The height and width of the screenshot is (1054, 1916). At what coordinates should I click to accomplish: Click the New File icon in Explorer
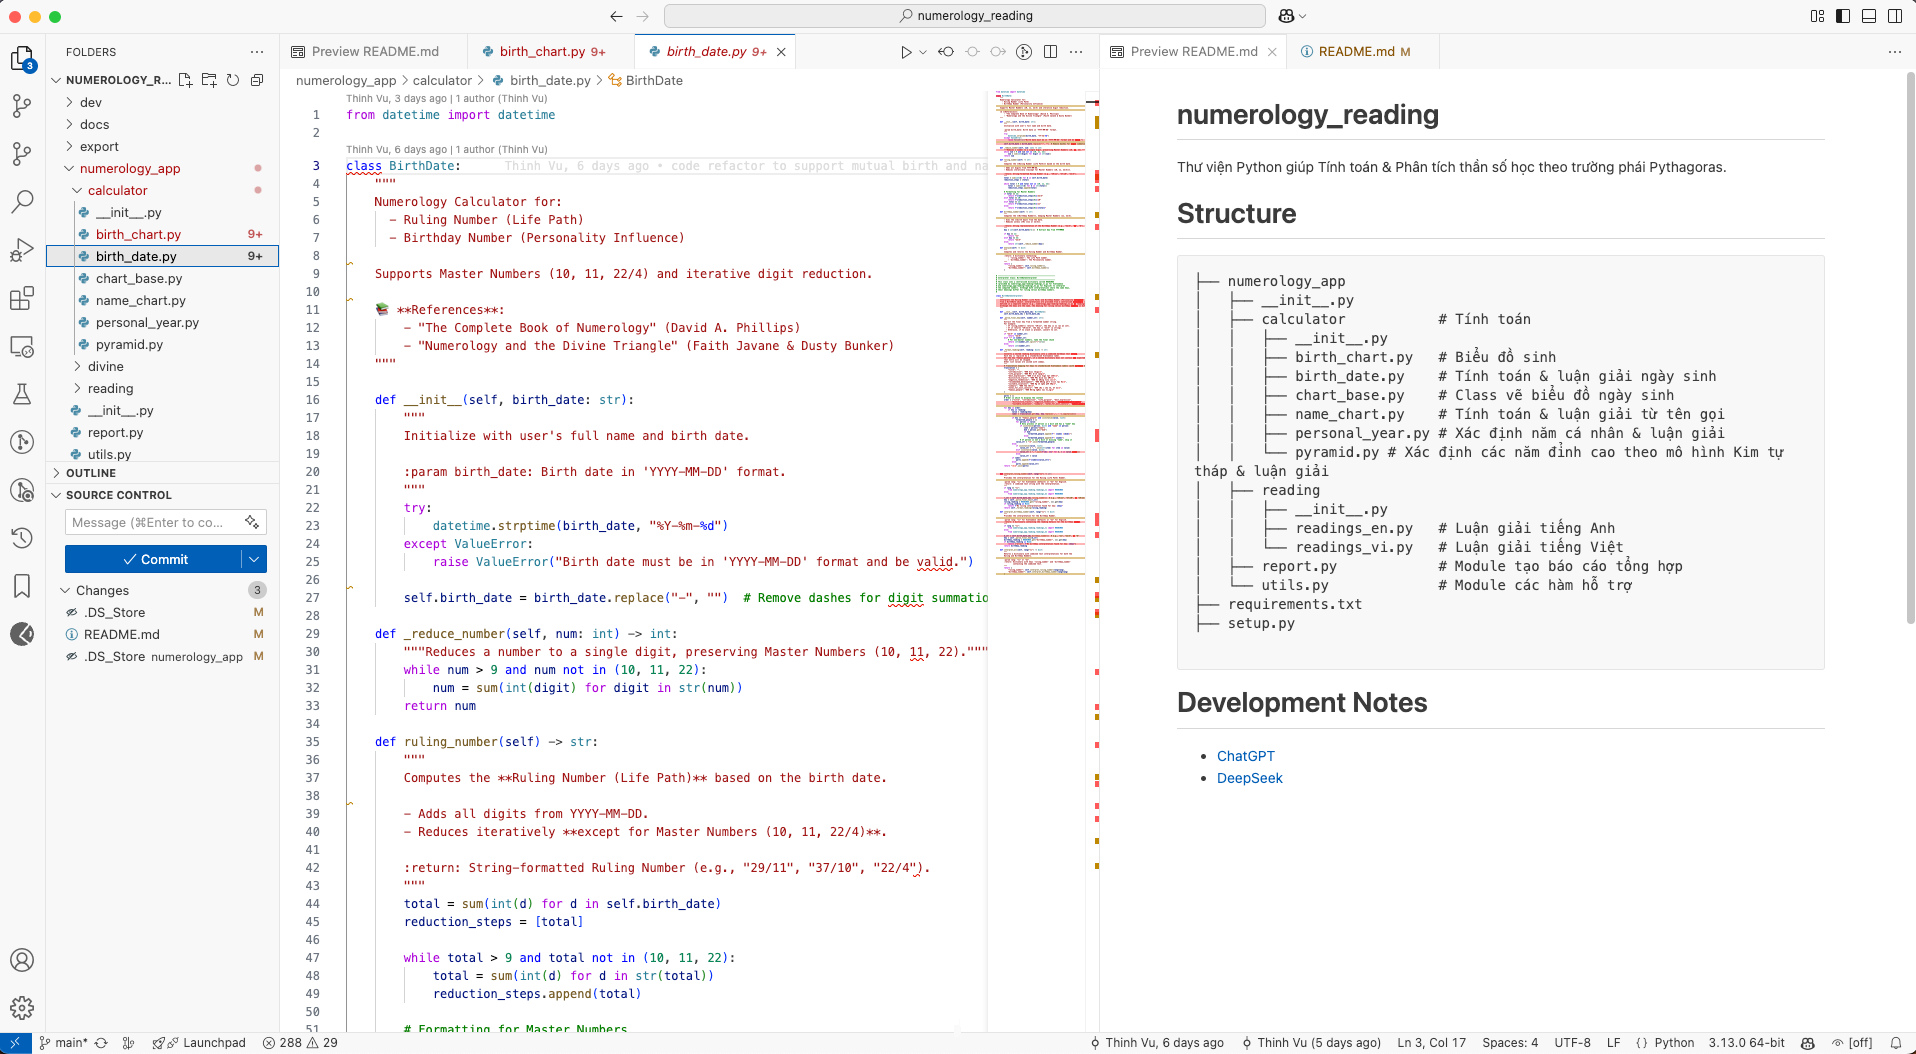pyautogui.click(x=185, y=81)
